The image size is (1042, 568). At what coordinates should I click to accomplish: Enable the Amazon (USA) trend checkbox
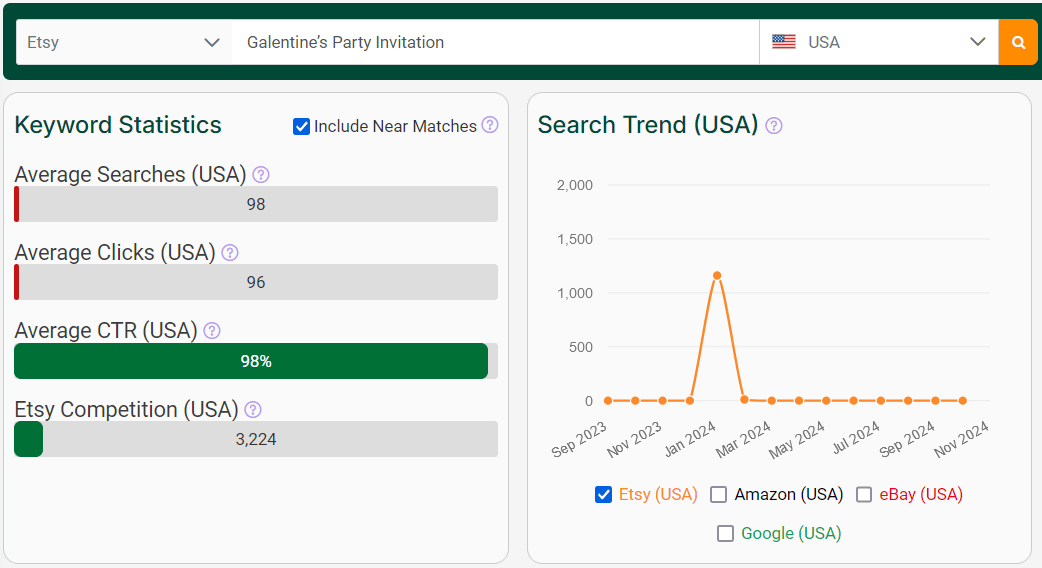tap(718, 494)
